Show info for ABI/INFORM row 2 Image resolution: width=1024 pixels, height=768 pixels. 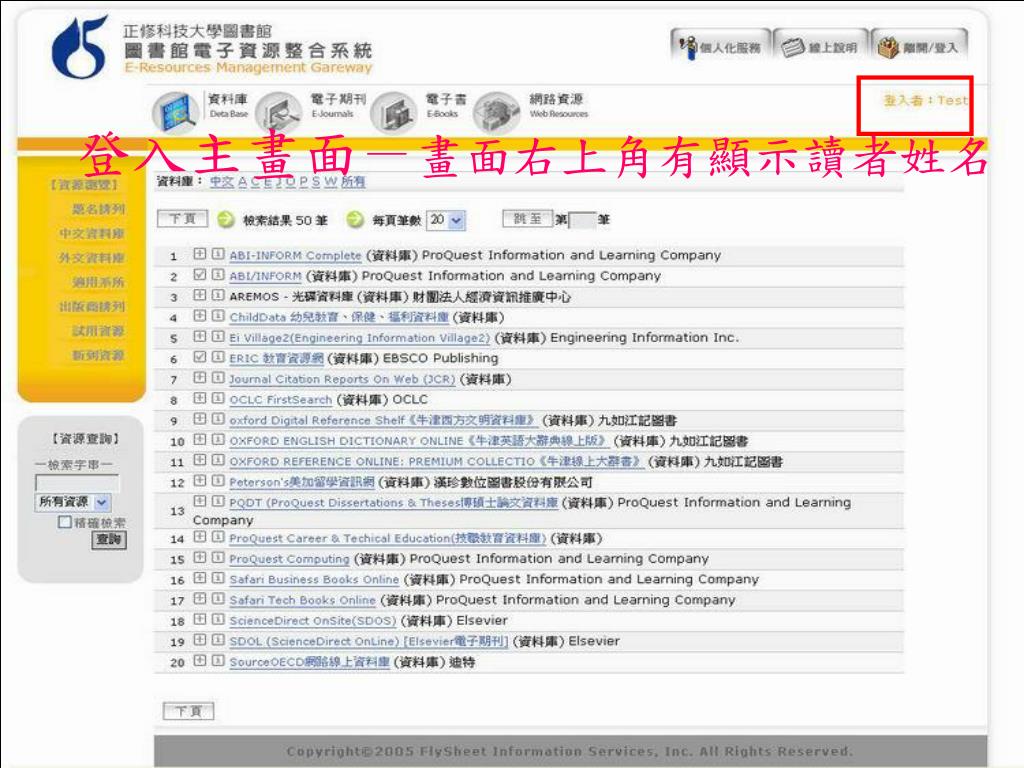coord(218,275)
